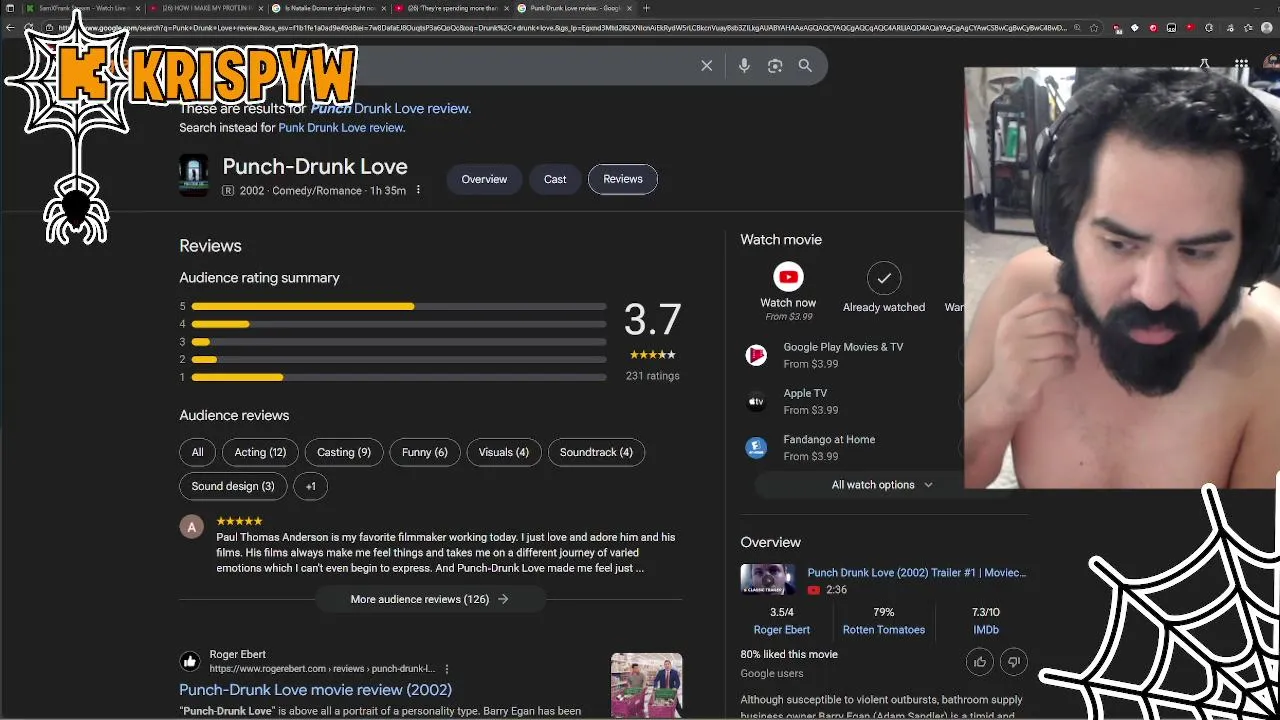Expand the +1 more review filters

pyautogui.click(x=311, y=486)
